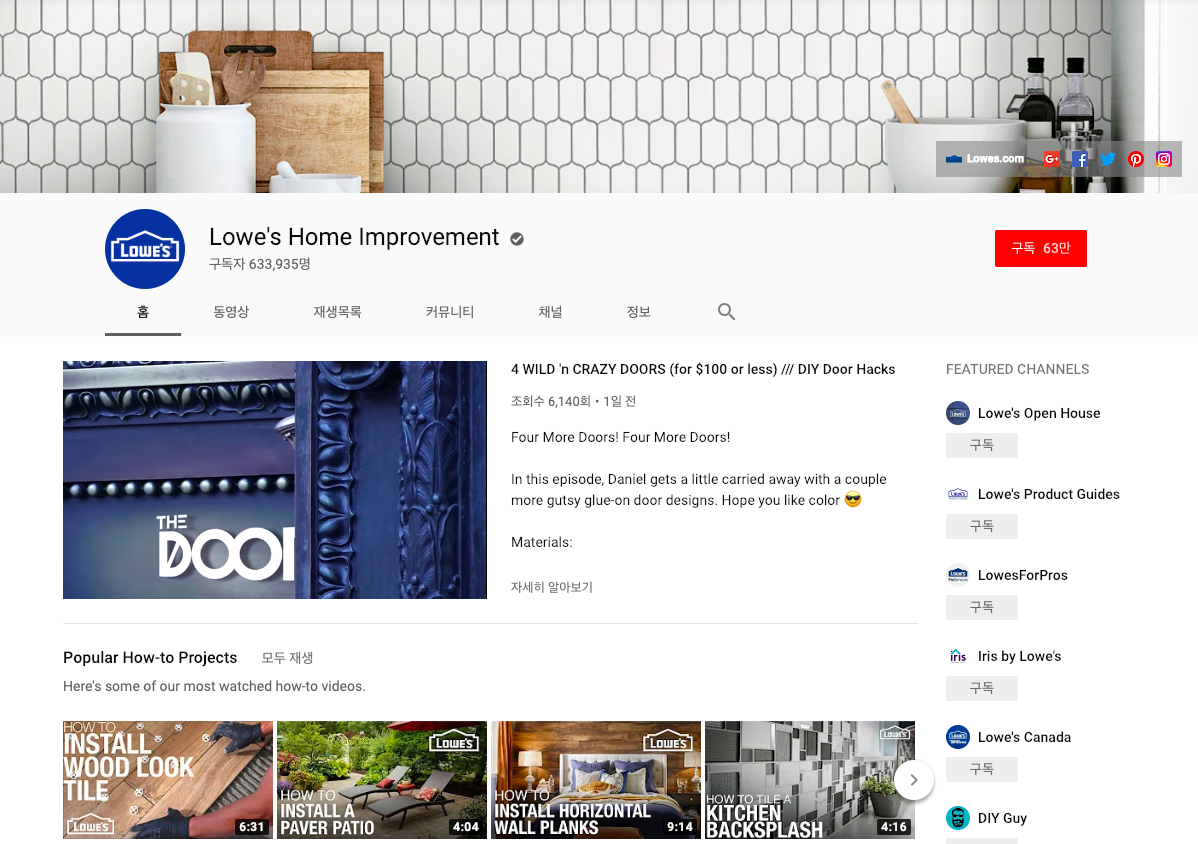Screen dimensions: 1198x844
Task: Open Lowe's Open House channel avatar
Action: (x=958, y=413)
